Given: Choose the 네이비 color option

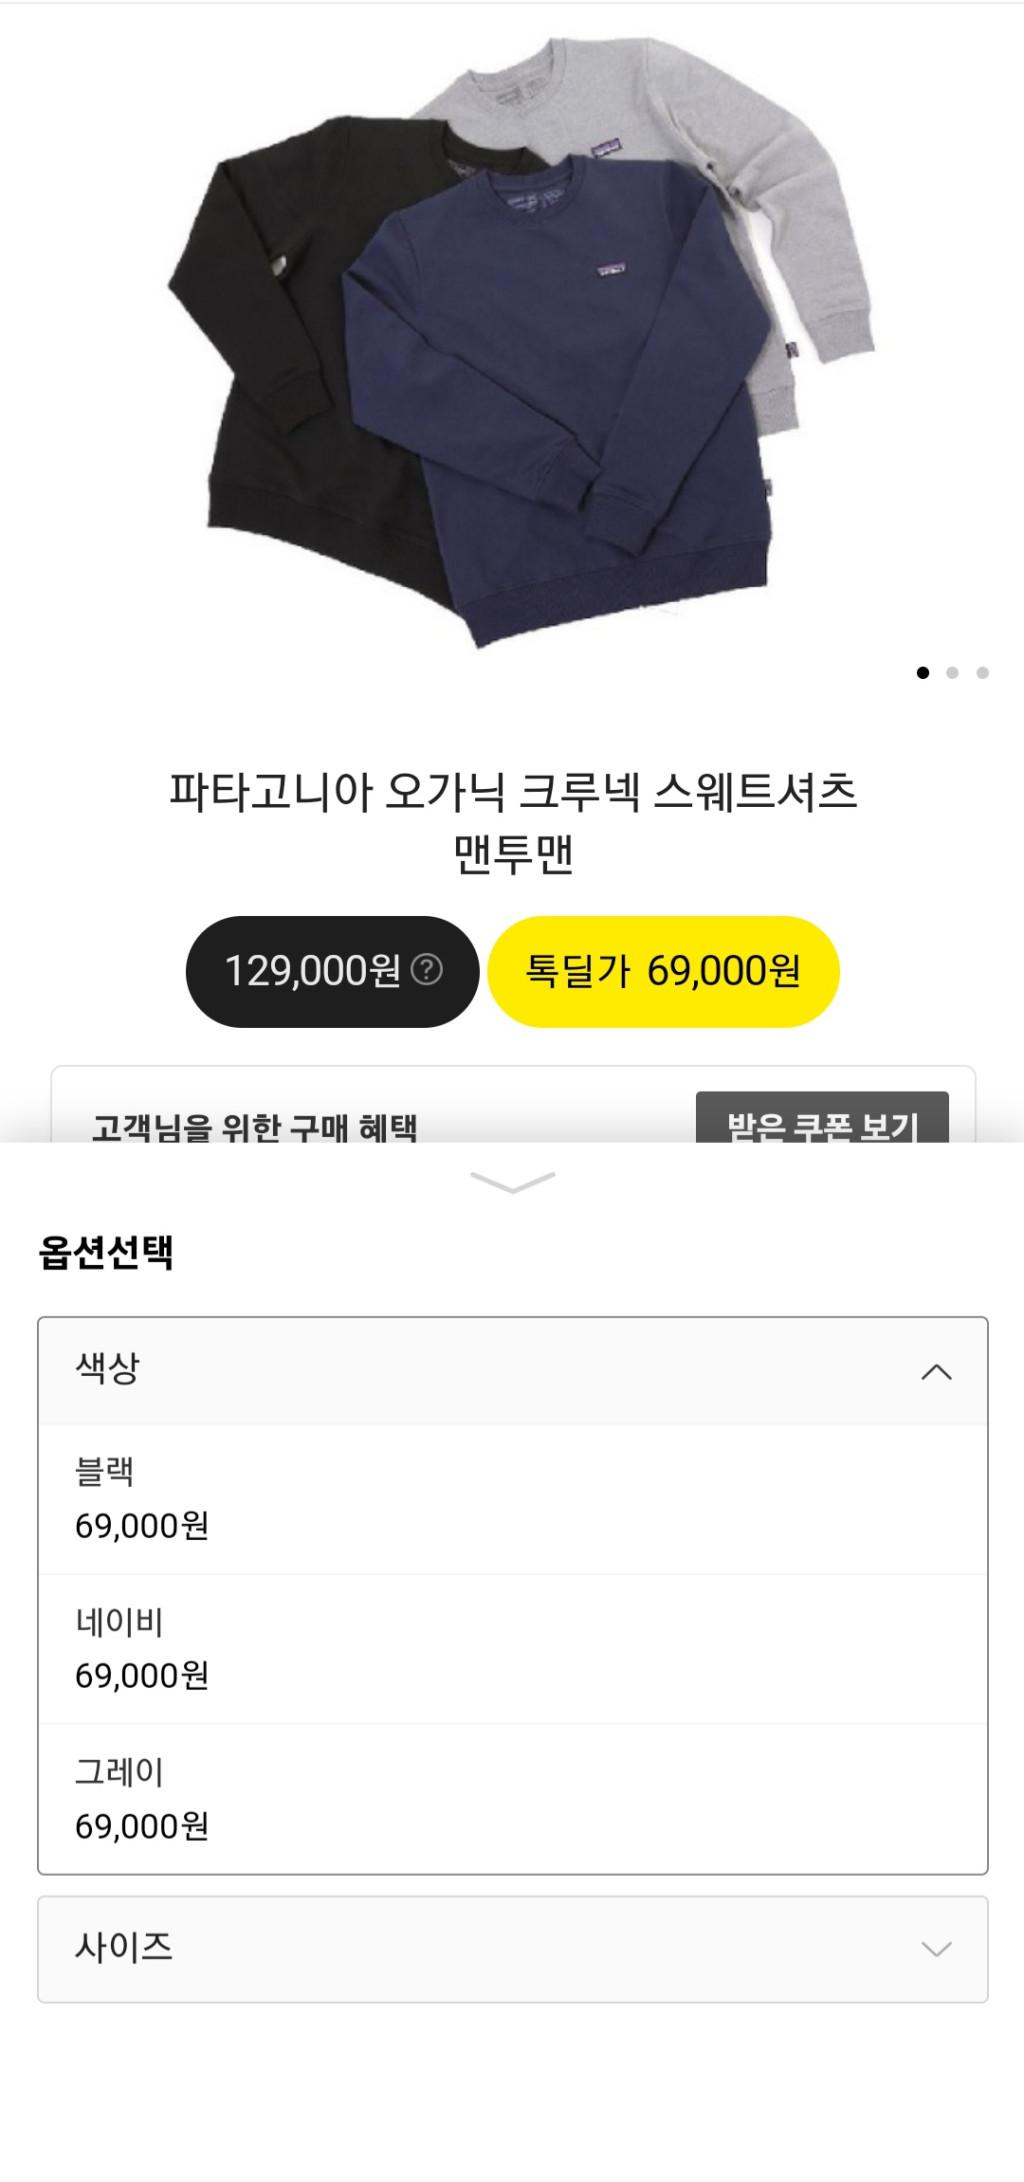Looking at the screenshot, I should [512, 1648].
